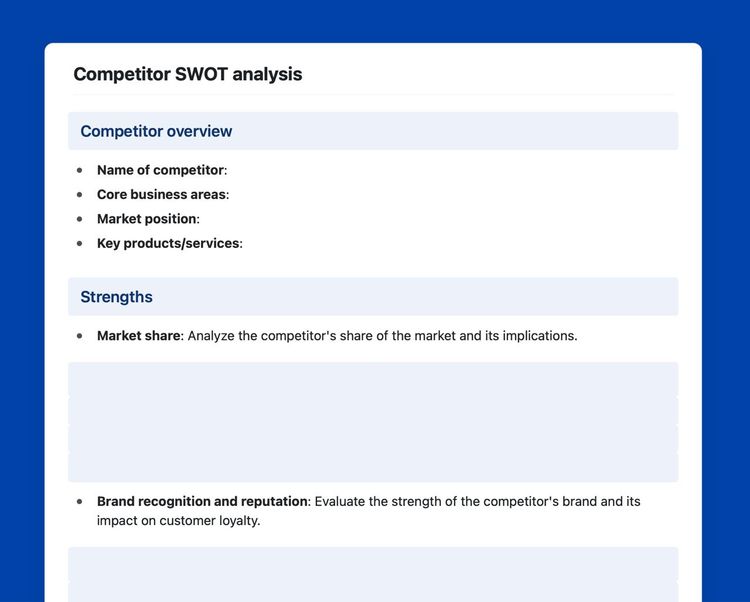Viewport: 750px width, 602px height.
Task: Select the "Competitor overview" section heading
Action: tap(156, 131)
